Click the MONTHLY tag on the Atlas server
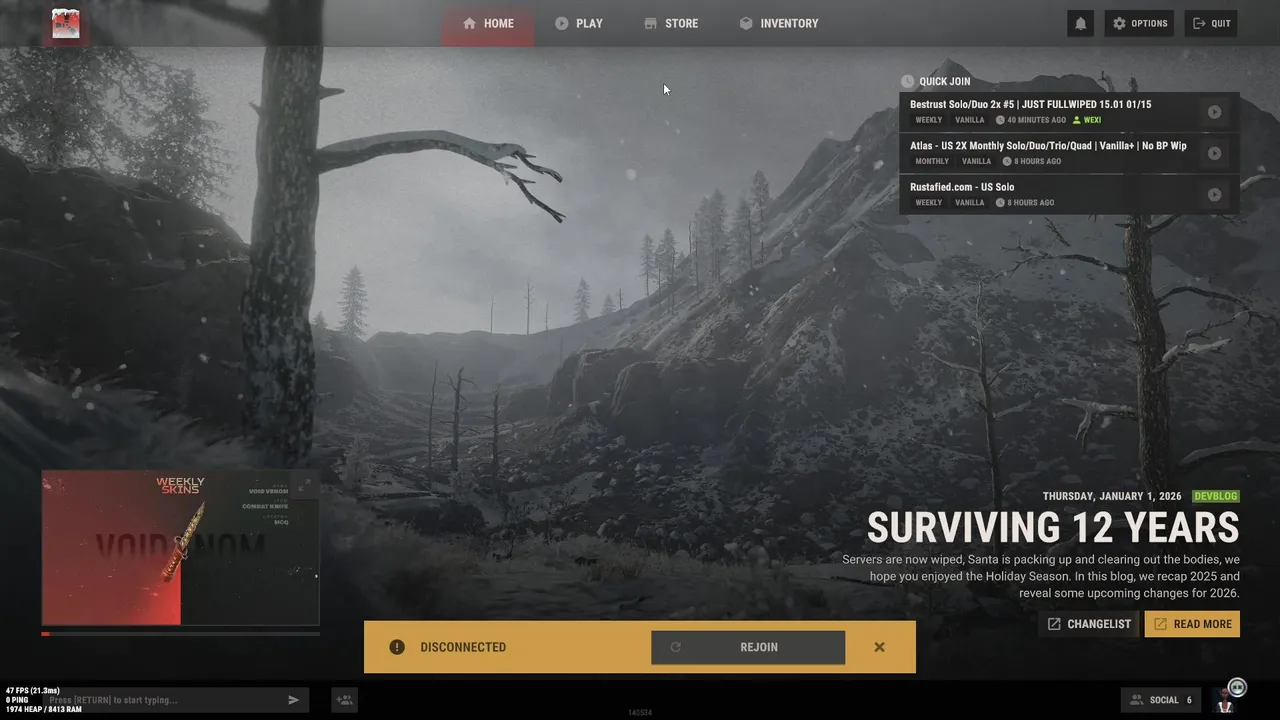The width and height of the screenshot is (1280, 720). coord(932,161)
